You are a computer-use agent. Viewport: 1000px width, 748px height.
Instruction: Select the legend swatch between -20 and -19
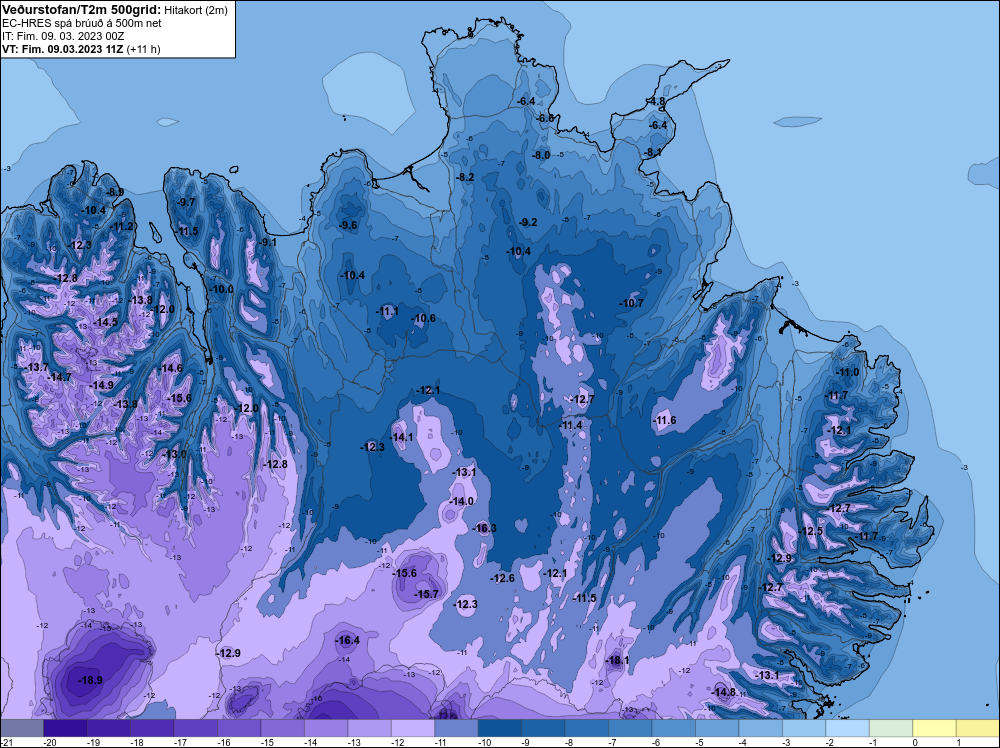click(x=65, y=728)
